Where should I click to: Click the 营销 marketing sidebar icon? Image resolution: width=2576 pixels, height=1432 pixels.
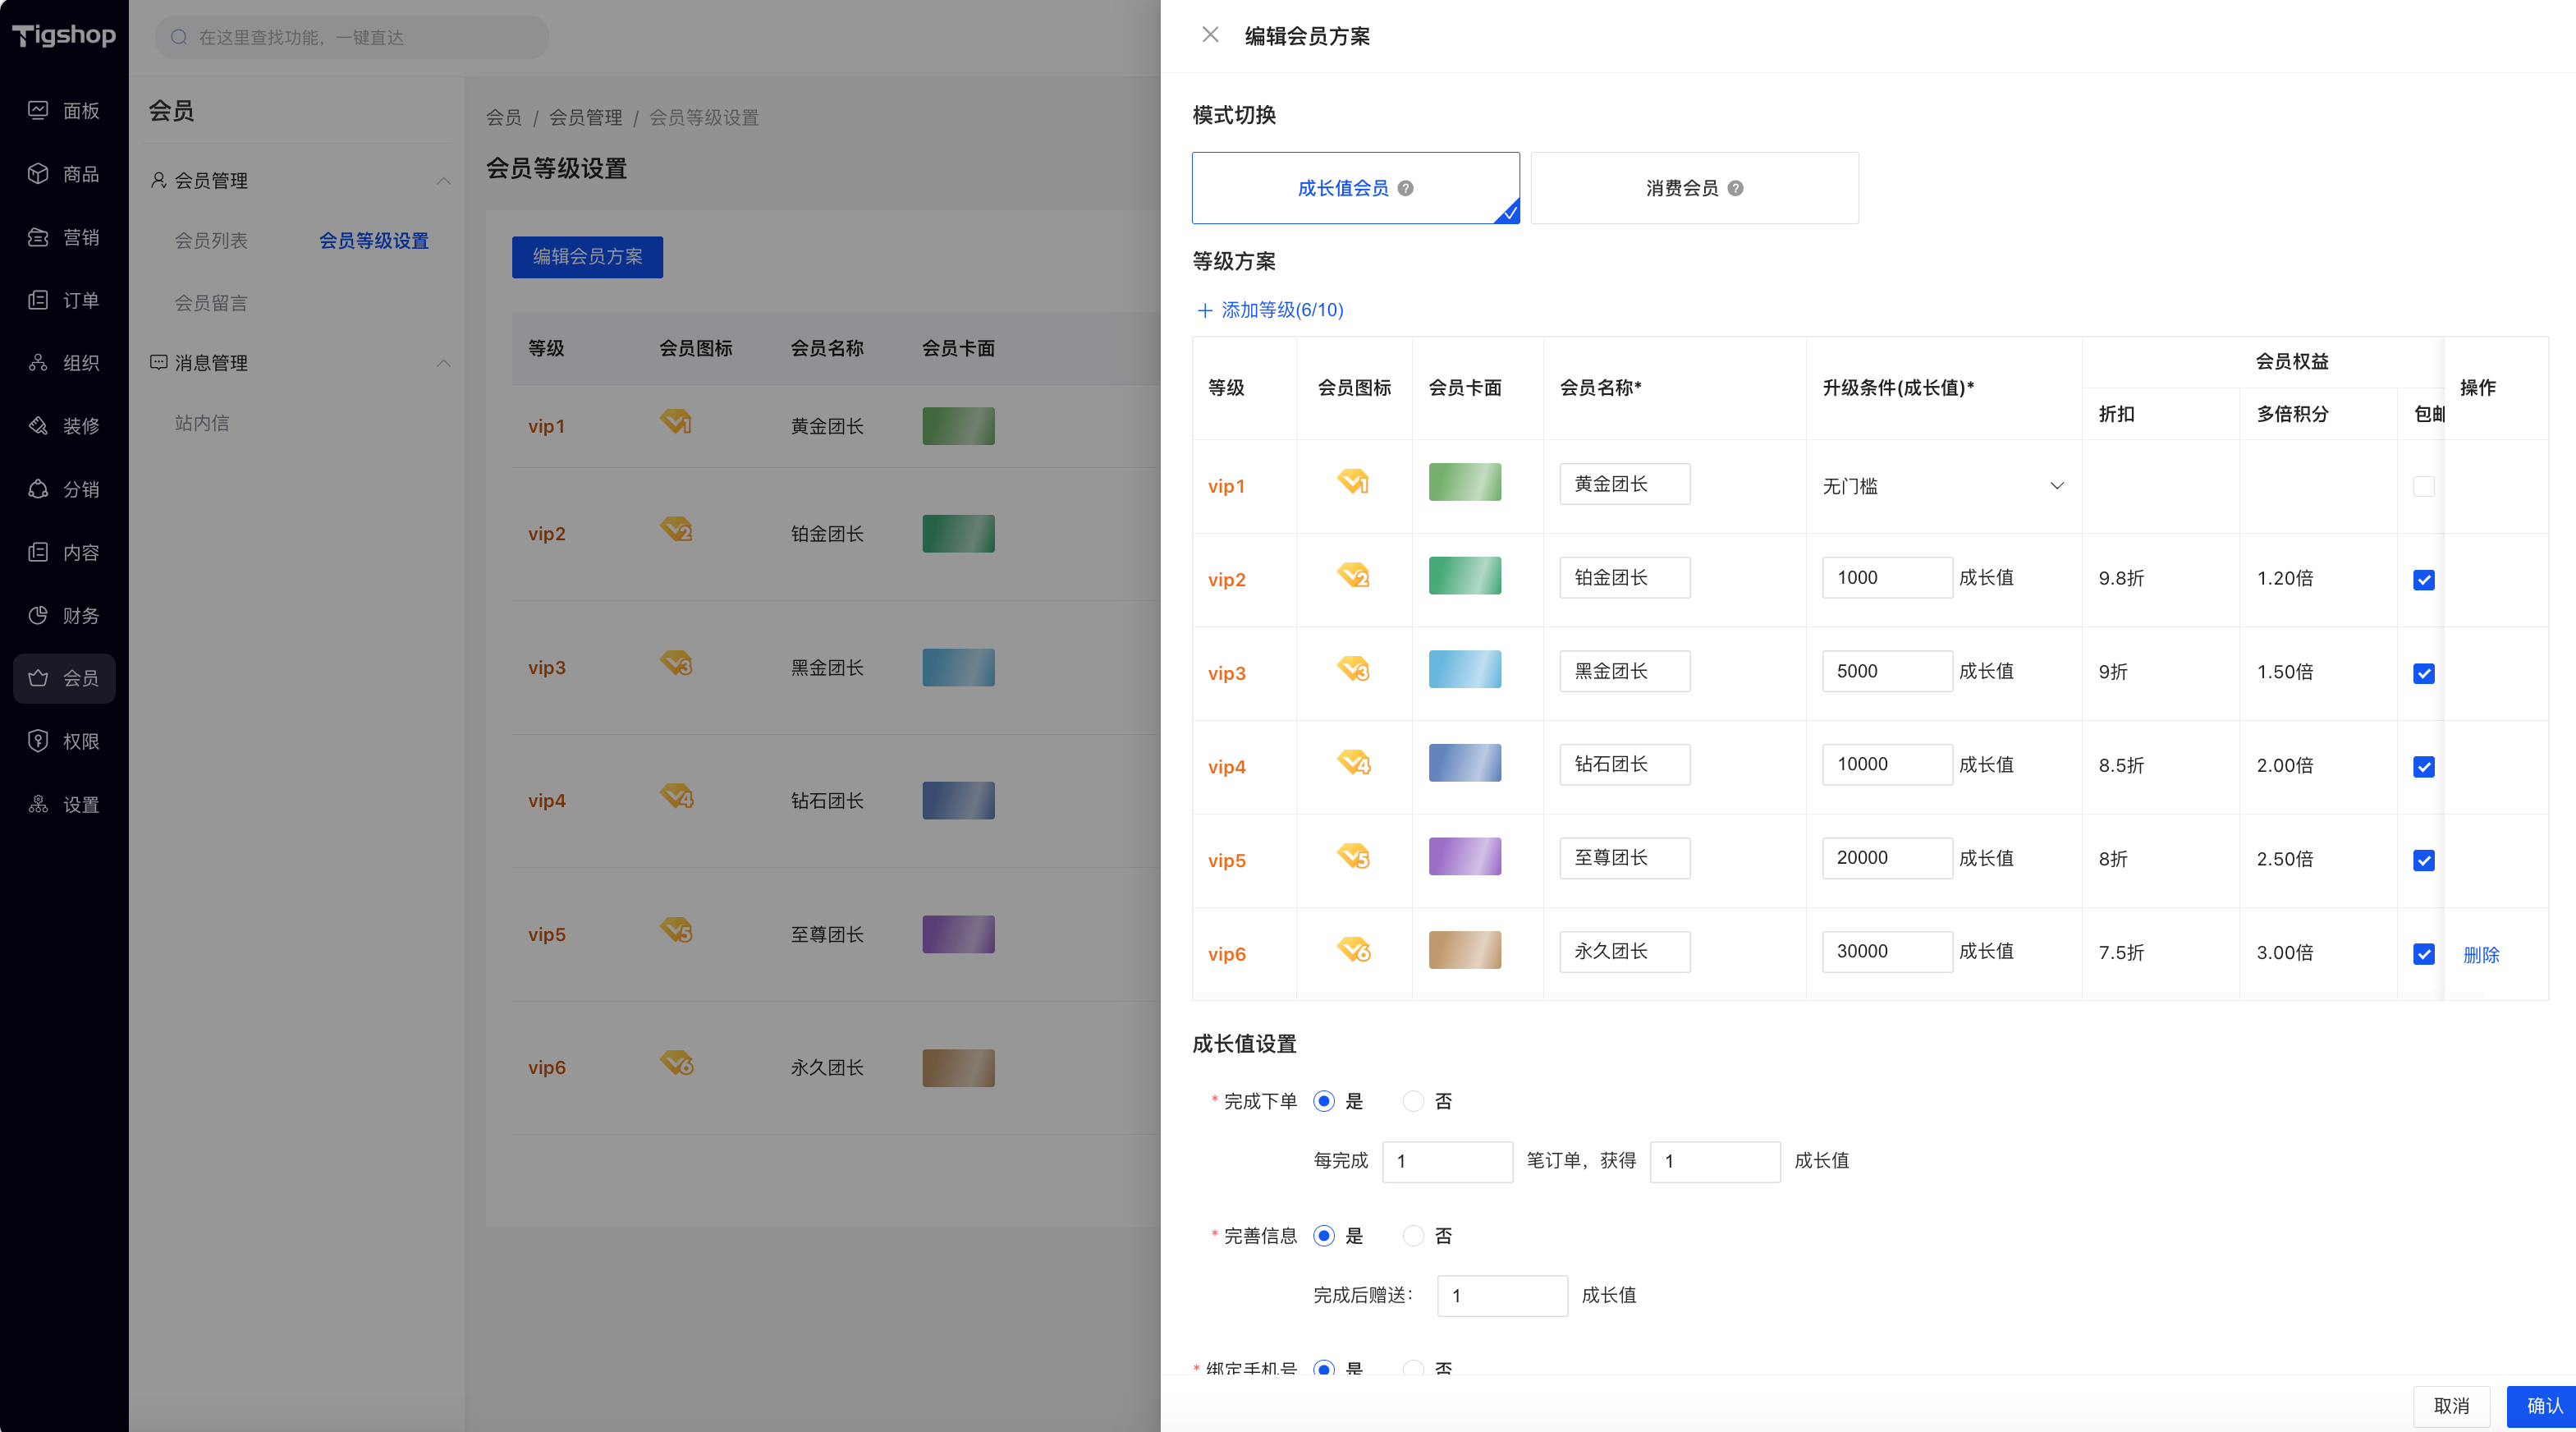(x=38, y=237)
